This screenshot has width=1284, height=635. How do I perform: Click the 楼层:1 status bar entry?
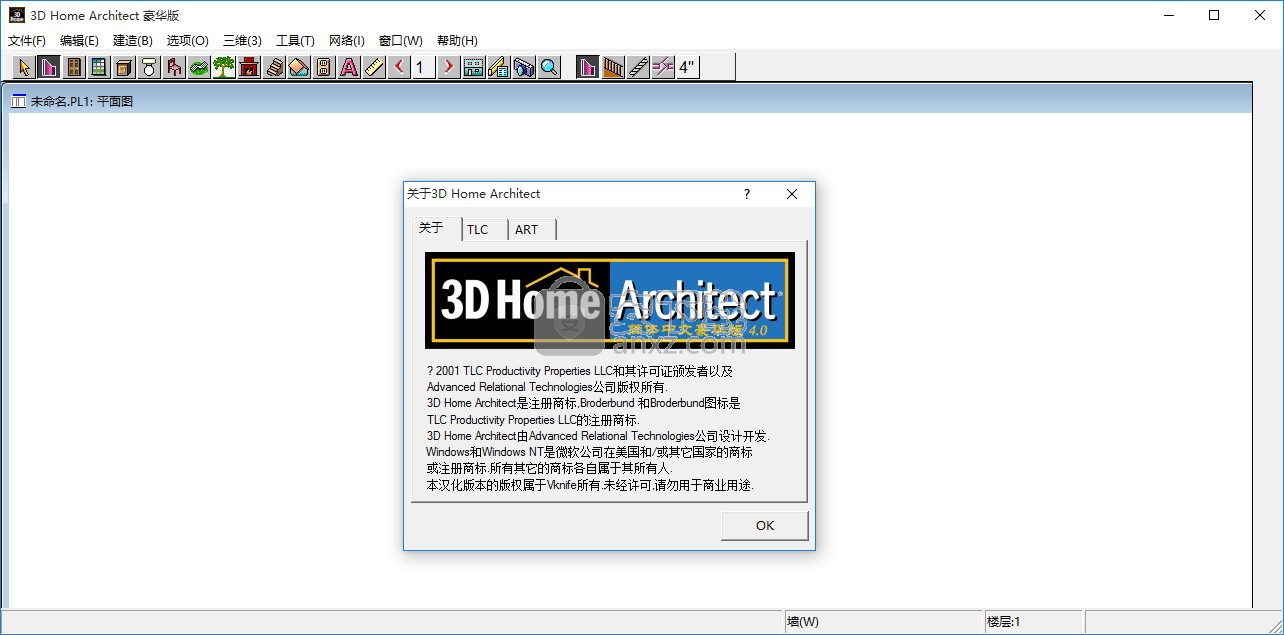(1033, 622)
